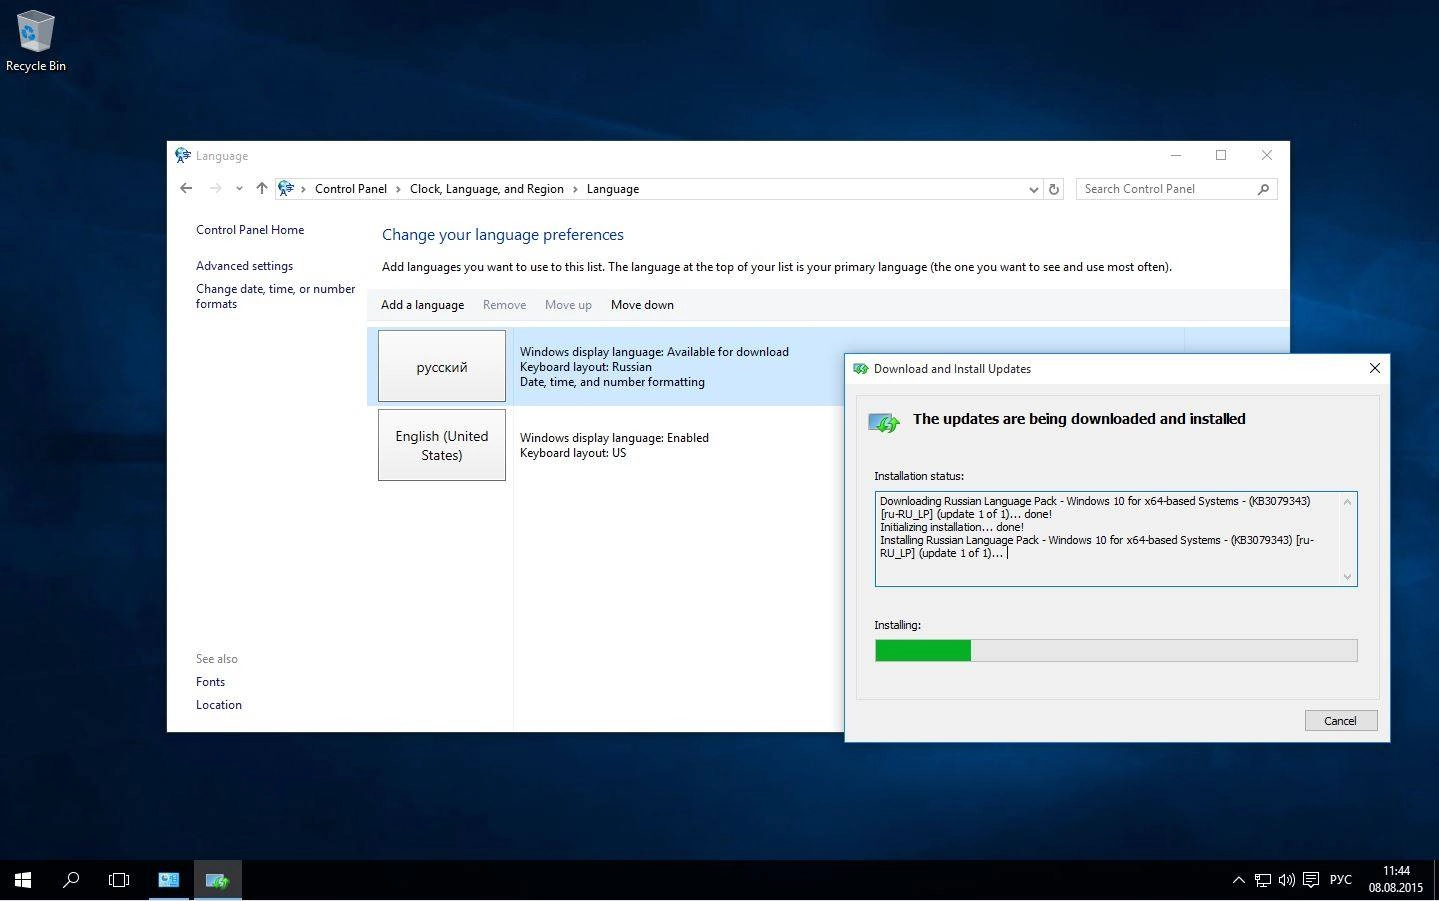
Task: Select the русский language tile
Action: click(442, 366)
